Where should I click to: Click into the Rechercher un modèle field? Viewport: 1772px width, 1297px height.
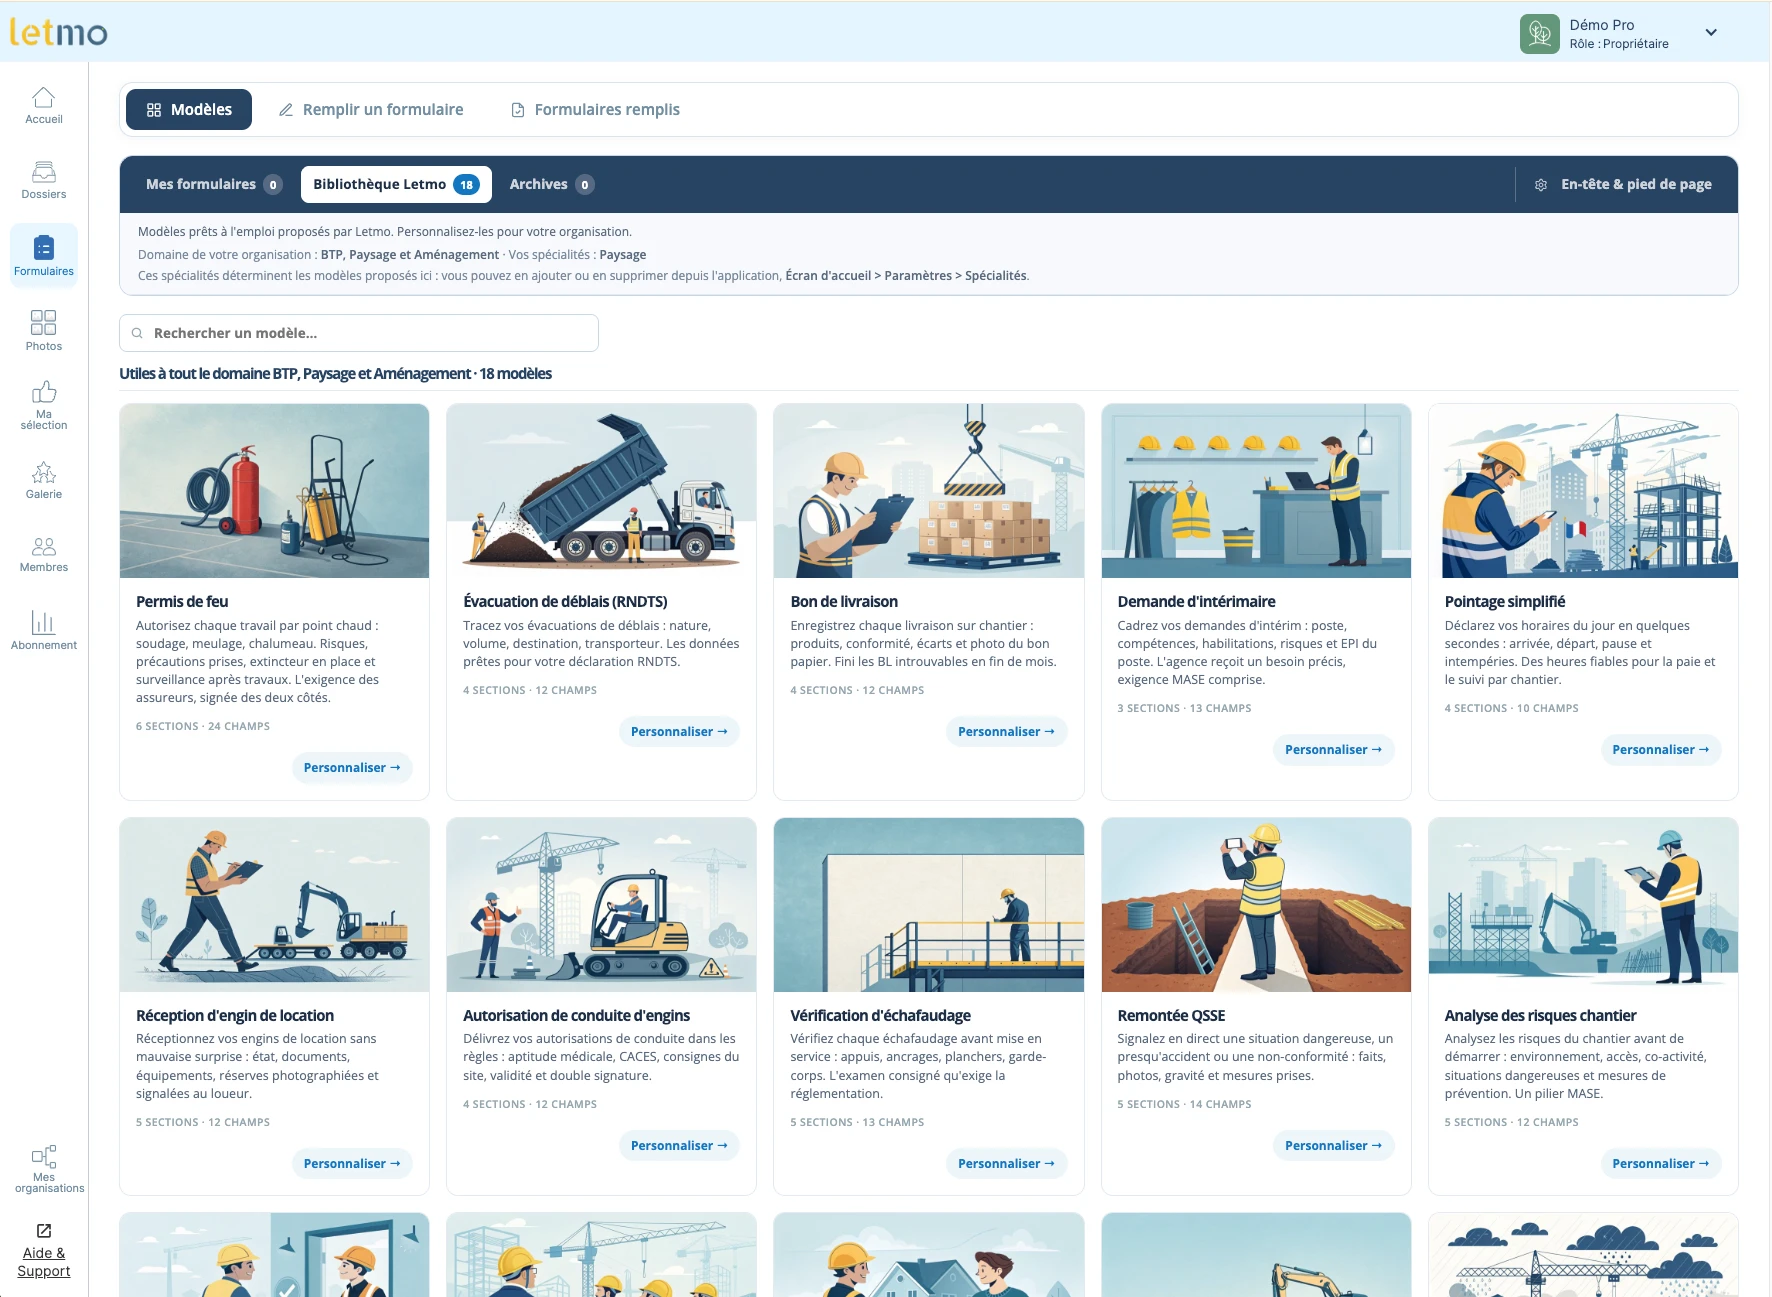359,334
